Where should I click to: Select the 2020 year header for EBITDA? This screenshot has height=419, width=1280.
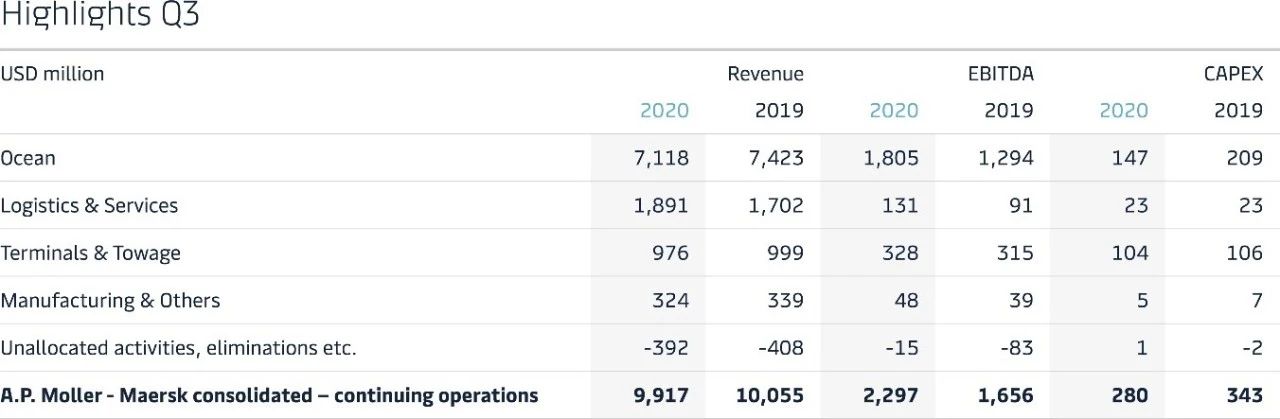point(894,110)
